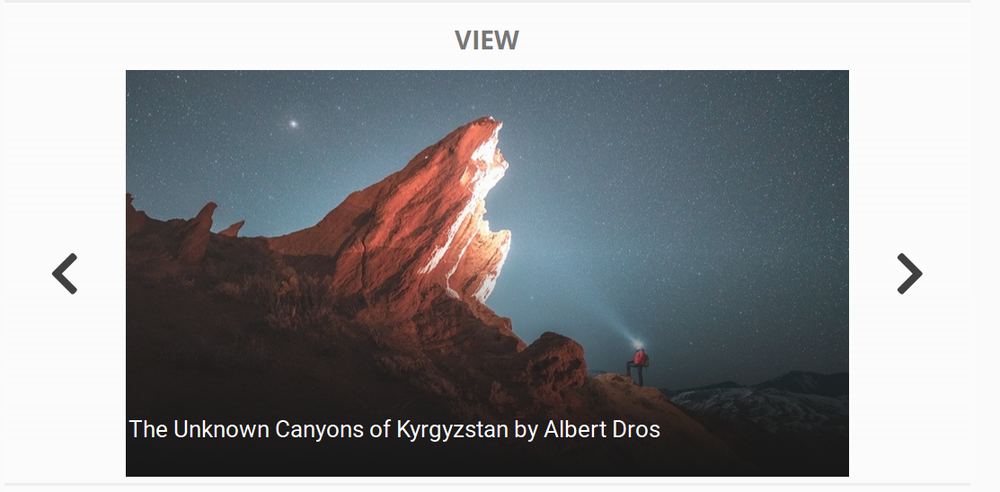
Task: Click the page's right-edge scrollbar strip
Action: coord(985,246)
